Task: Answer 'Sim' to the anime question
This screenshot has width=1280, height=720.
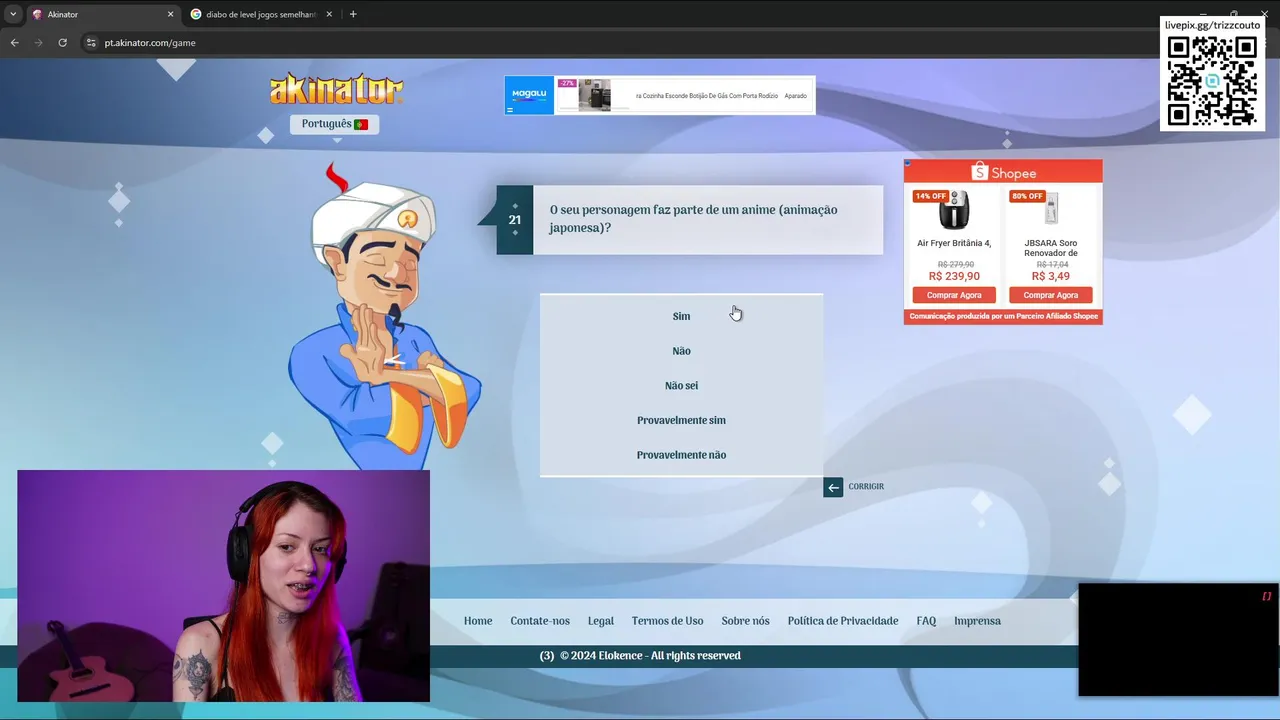Action: pyautogui.click(x=681, y=316)
